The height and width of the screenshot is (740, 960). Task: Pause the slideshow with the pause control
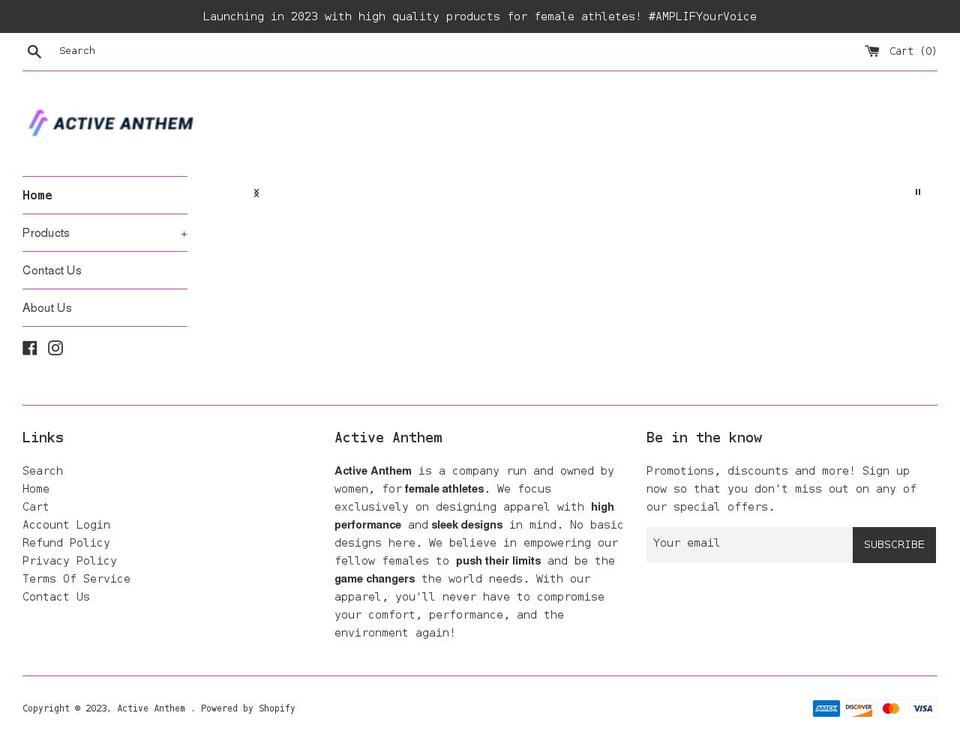917,192
